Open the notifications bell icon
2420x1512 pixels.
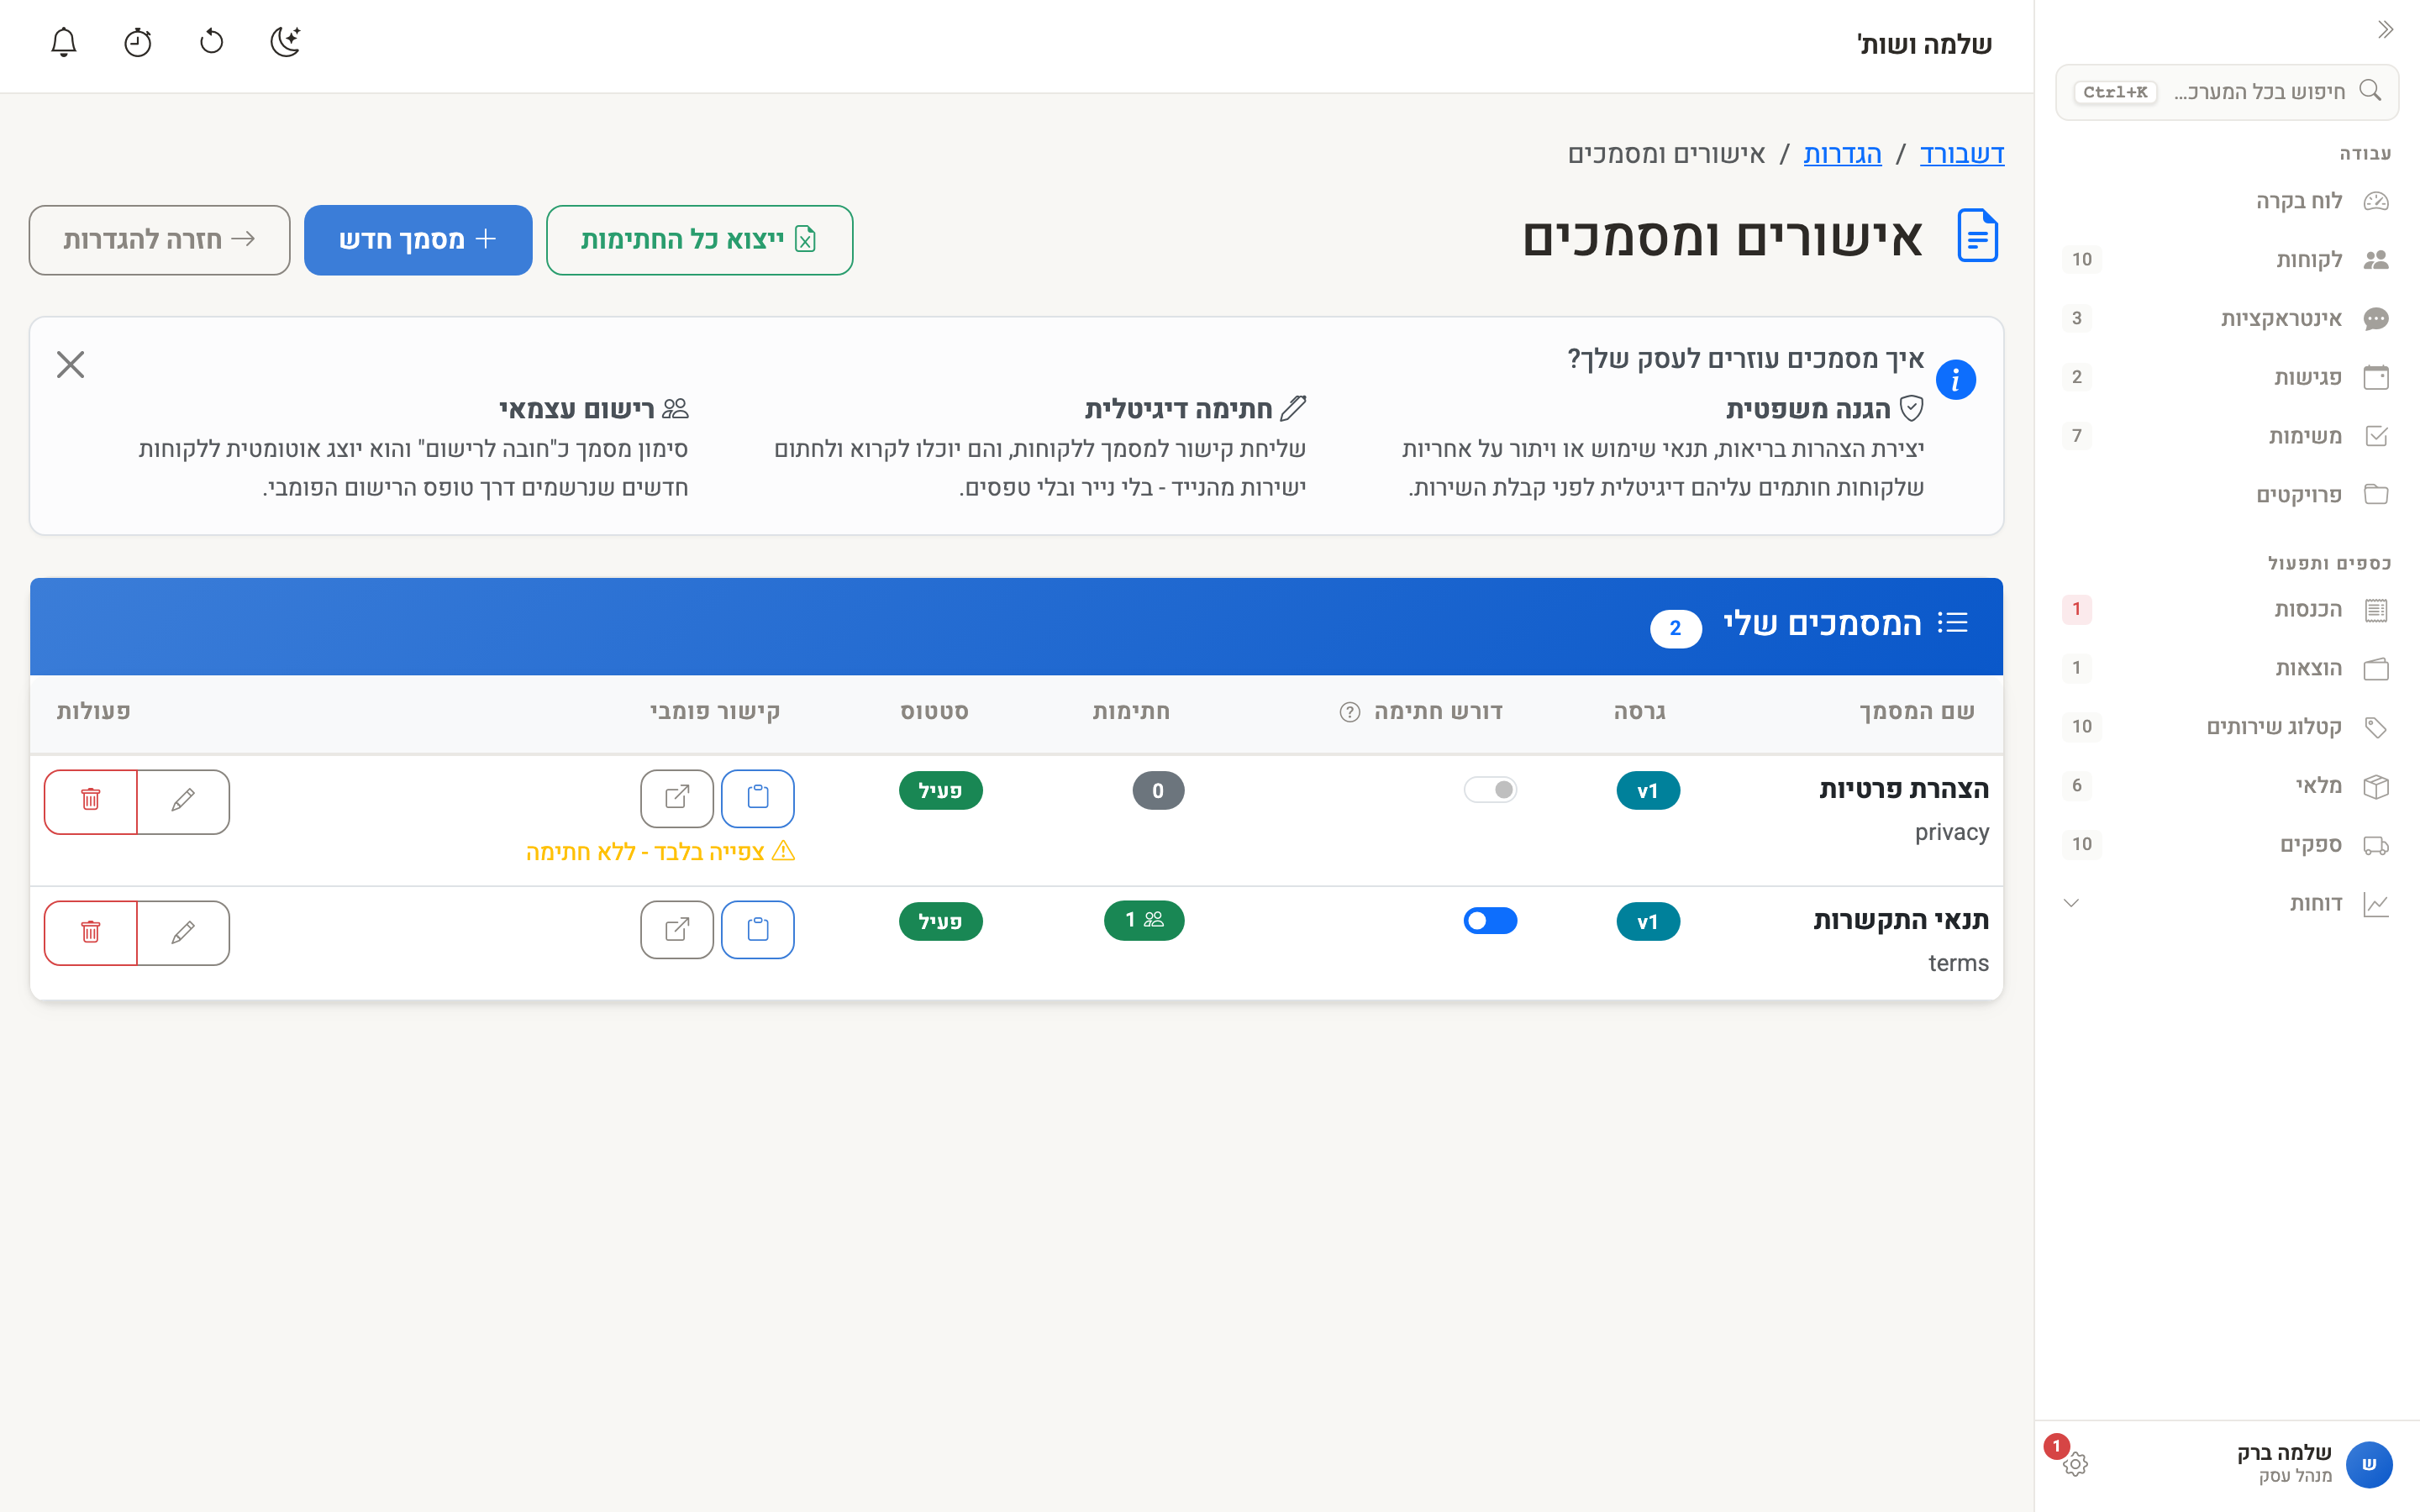coord(64,42)
